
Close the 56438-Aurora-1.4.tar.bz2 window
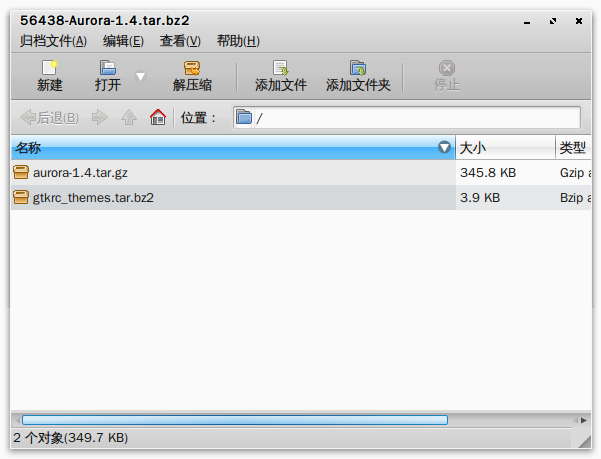[x=579, y=21]
